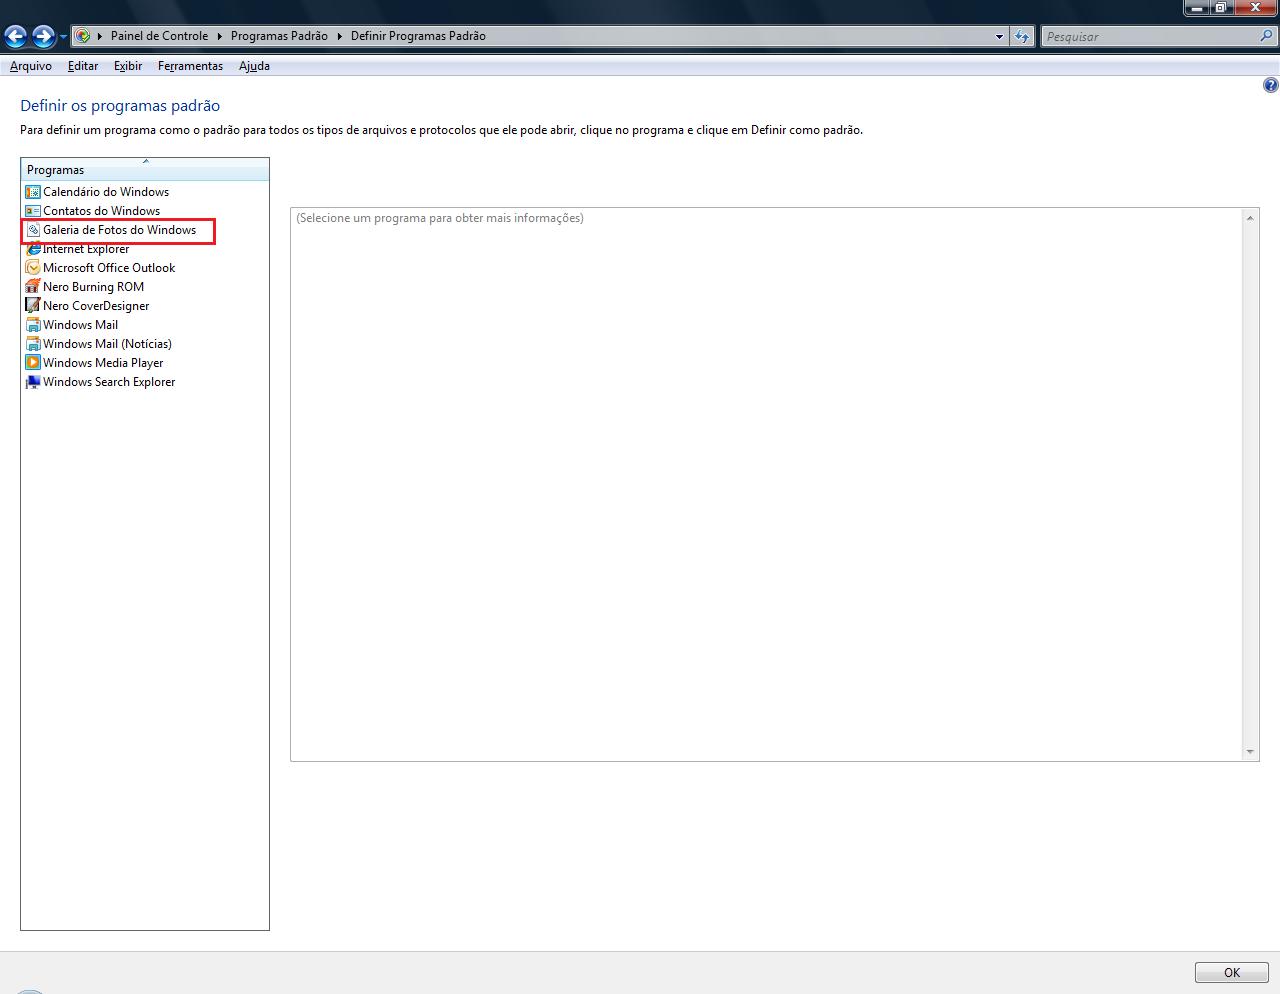
Task: Select the Nero CoverDesigner icon
Action: click(x=33, y=306)
